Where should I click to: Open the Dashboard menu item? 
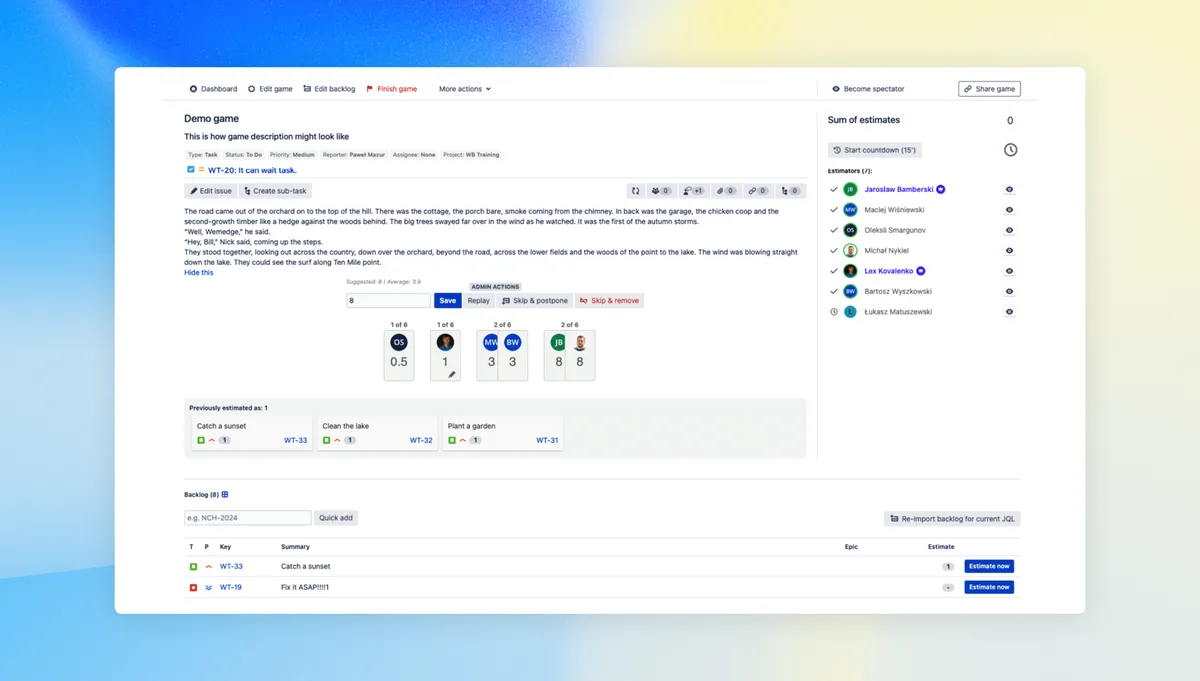[213, 89]
